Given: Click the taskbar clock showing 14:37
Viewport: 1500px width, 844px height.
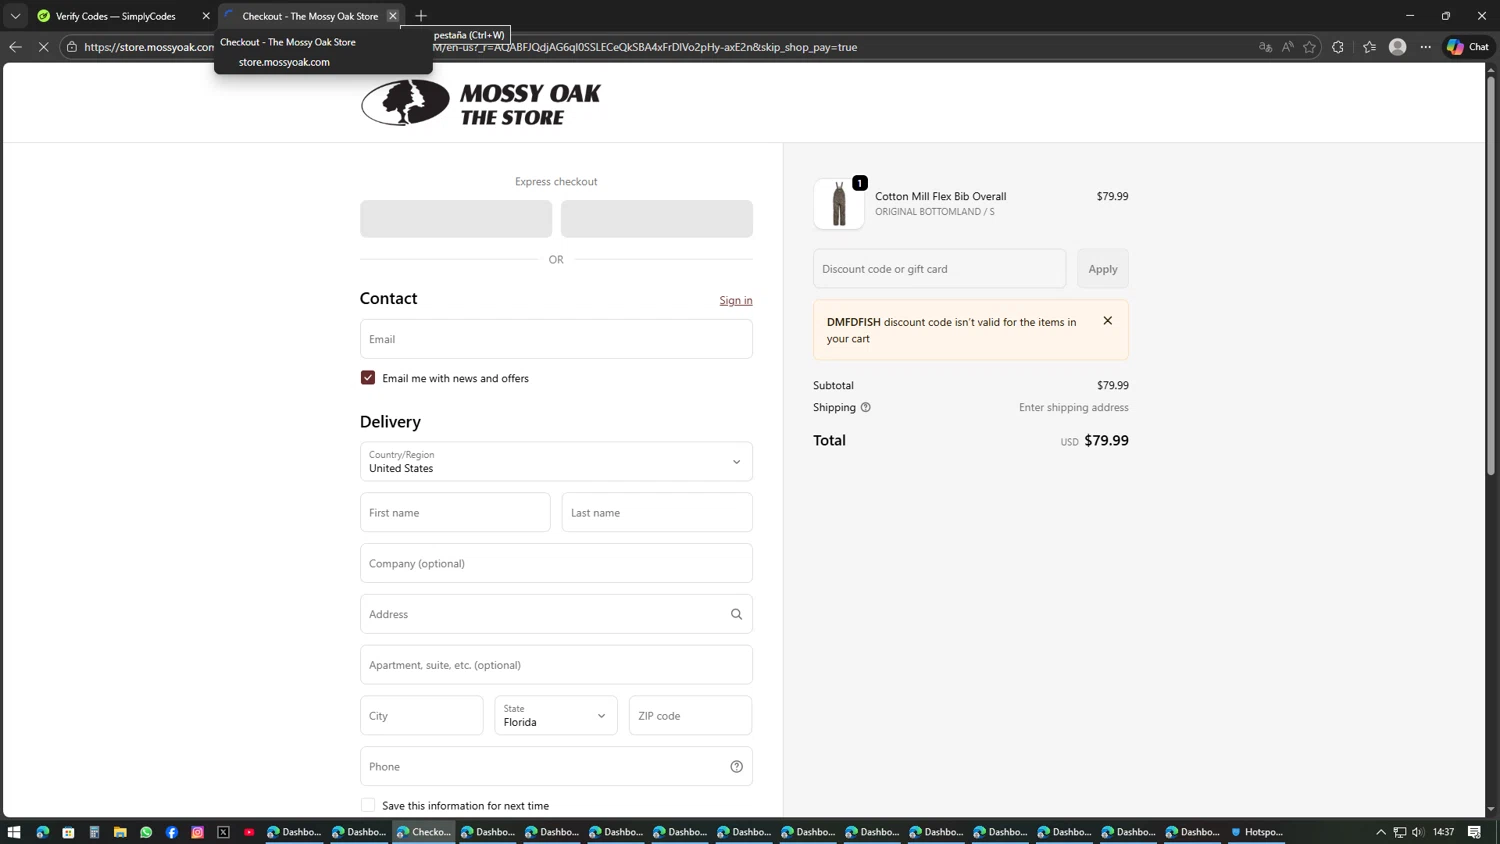Looking at the screenshot, I should pyautogui.click(x=1444, y=832).
